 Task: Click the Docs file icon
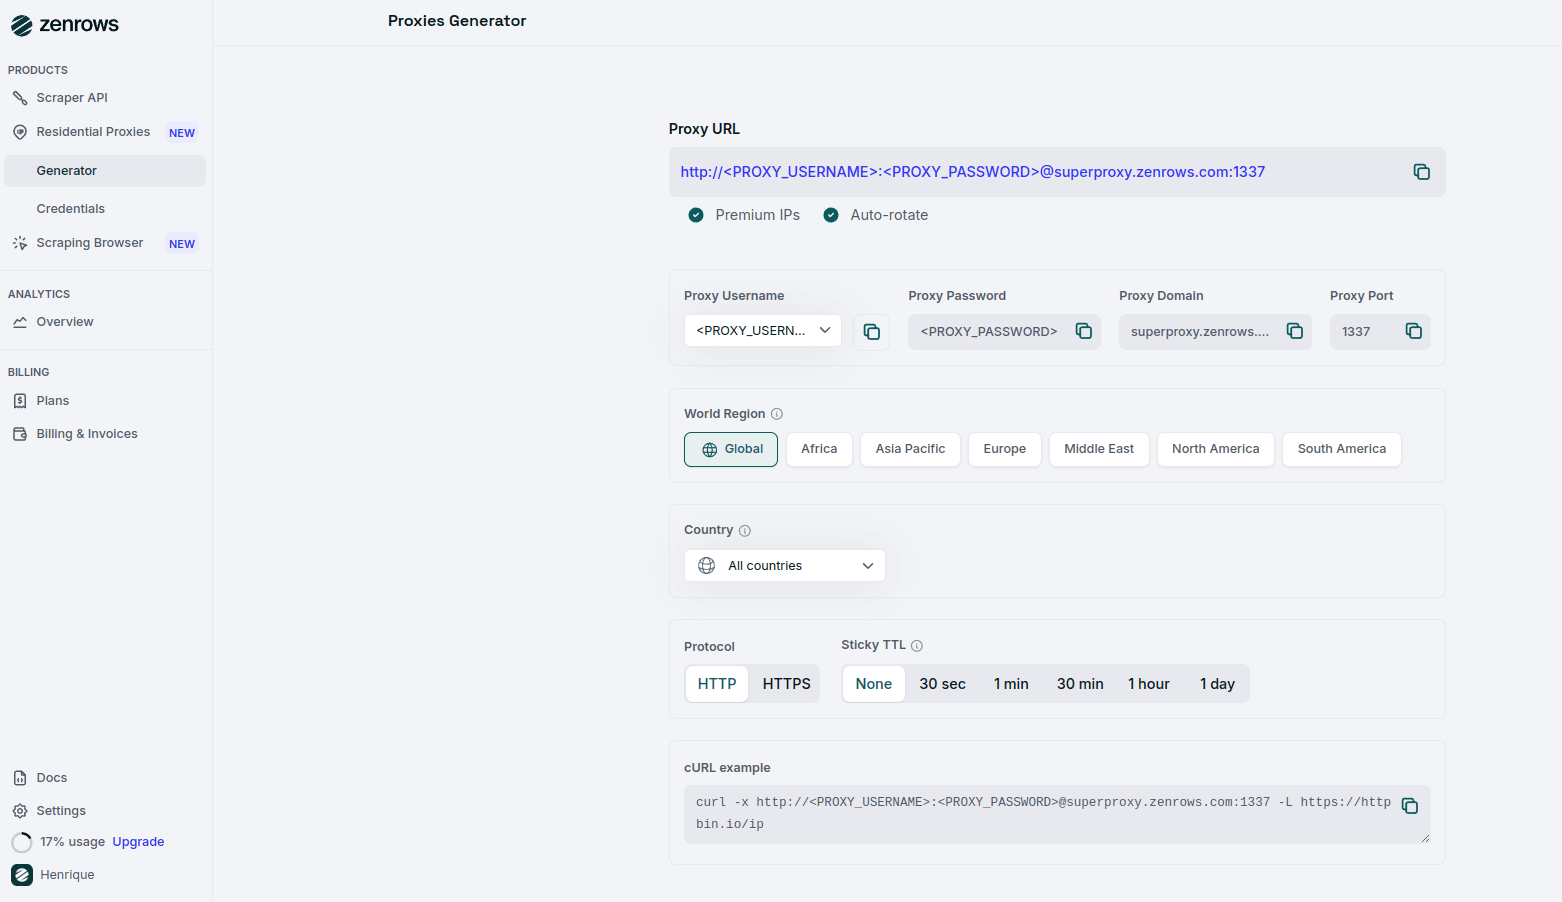[20, 778]
